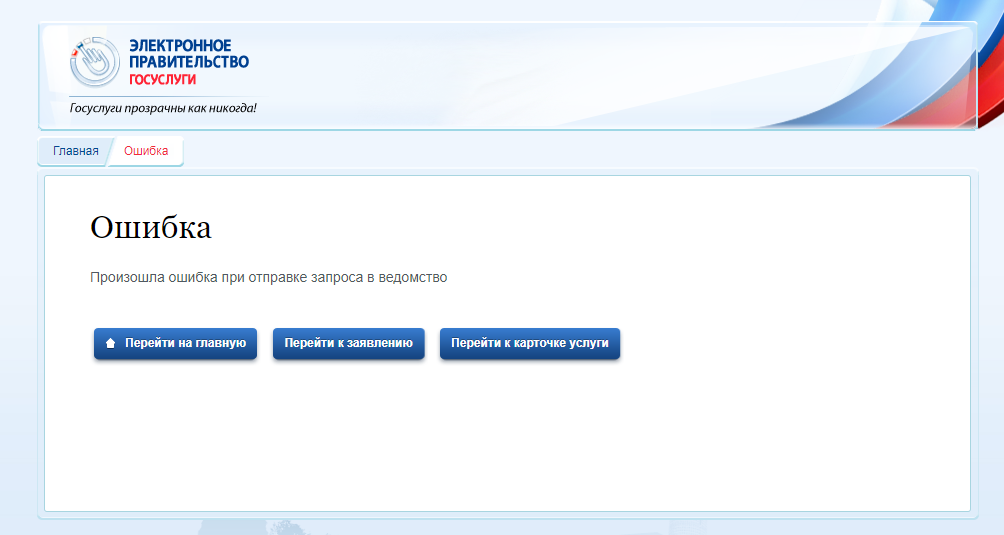Screen dimensions: 1004x535
Task: Click the word Произошла in the error message
Action: coord(121,277)
